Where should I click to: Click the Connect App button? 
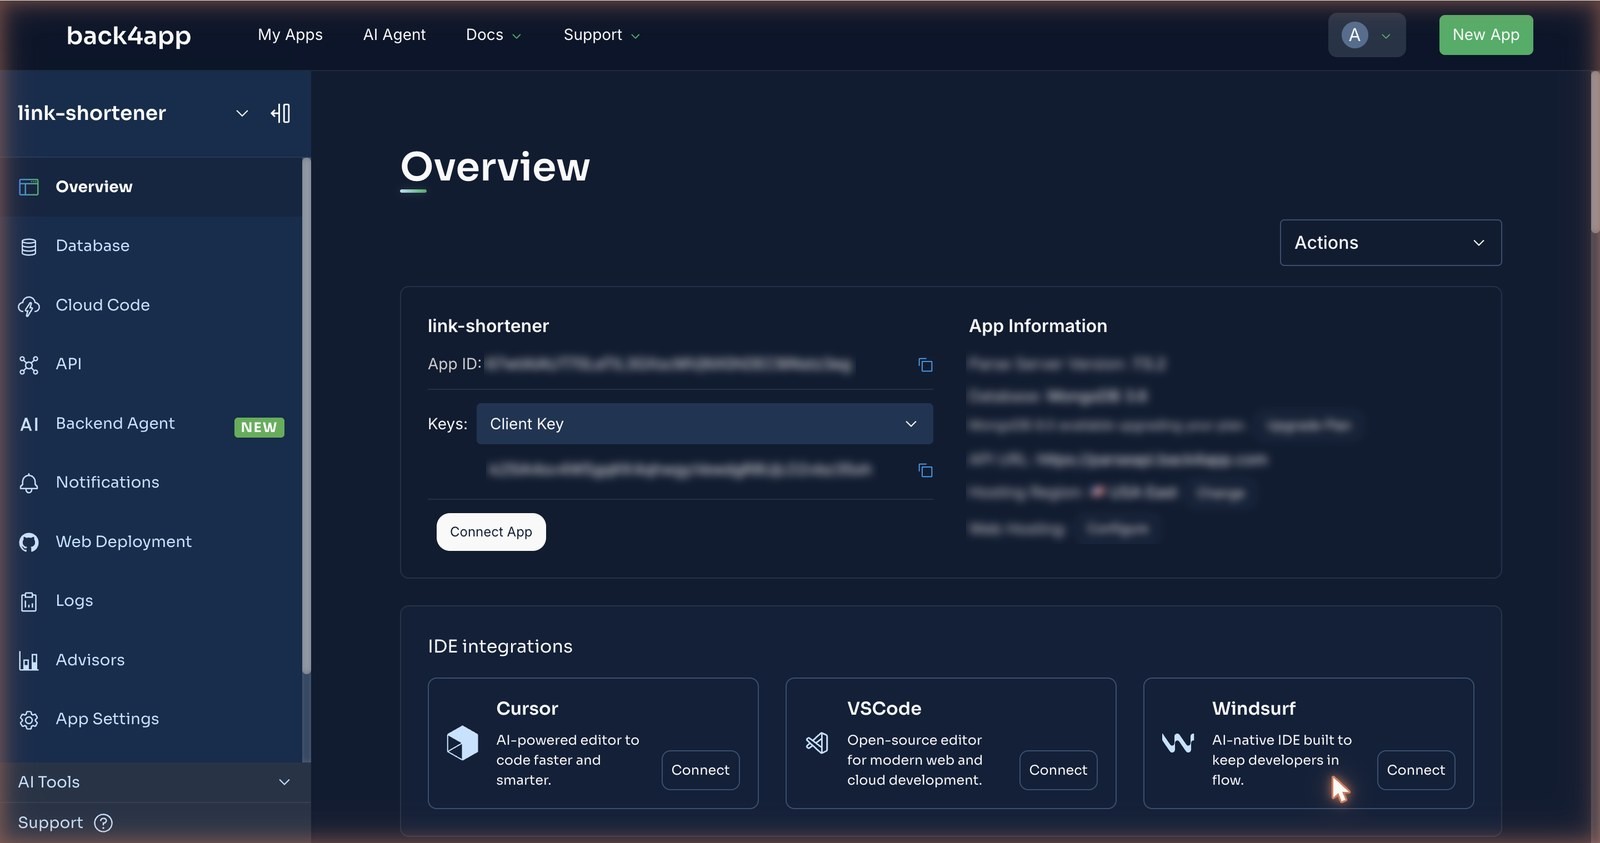pyautogui.click(x=491, y=532)
